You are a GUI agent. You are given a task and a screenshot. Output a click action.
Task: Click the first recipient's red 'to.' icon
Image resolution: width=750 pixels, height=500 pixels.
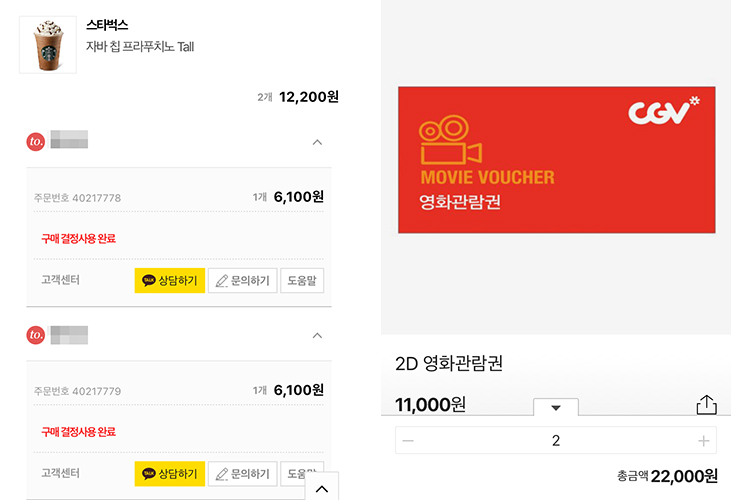coord(35,141)
